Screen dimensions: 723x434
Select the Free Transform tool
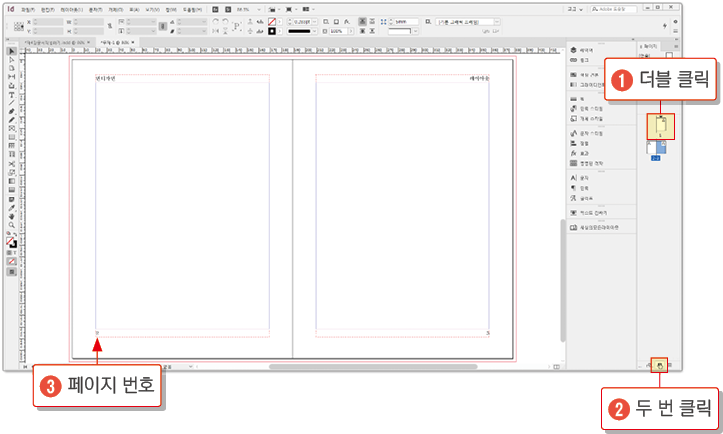(x=12, y=172)
